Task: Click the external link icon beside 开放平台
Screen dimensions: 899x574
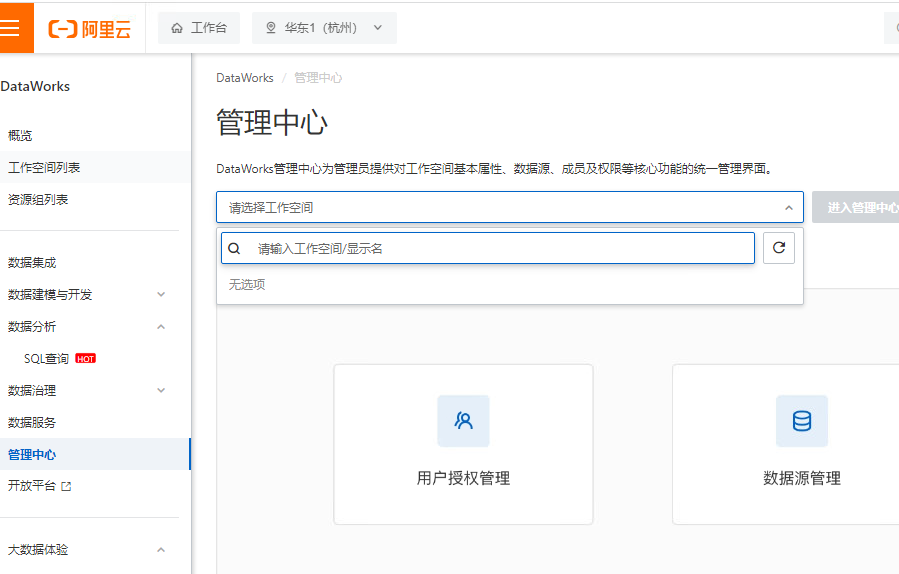Action: point(67,487)
